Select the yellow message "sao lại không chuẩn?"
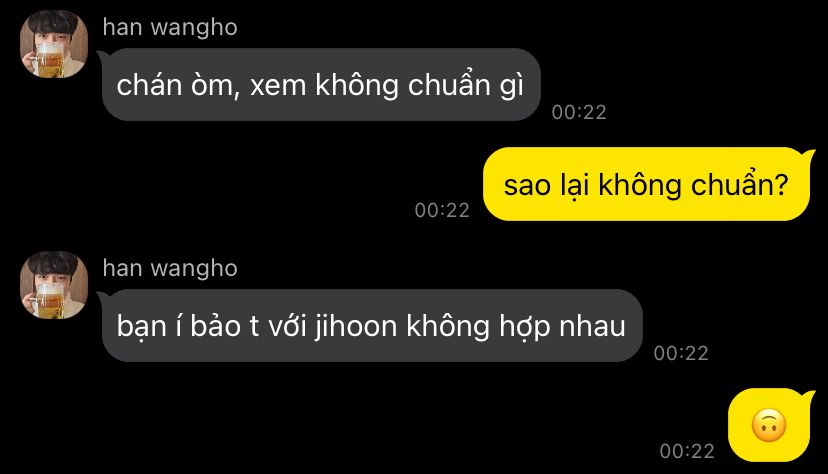This screenshot has width=828, height=474. click(x=646, y=184)
